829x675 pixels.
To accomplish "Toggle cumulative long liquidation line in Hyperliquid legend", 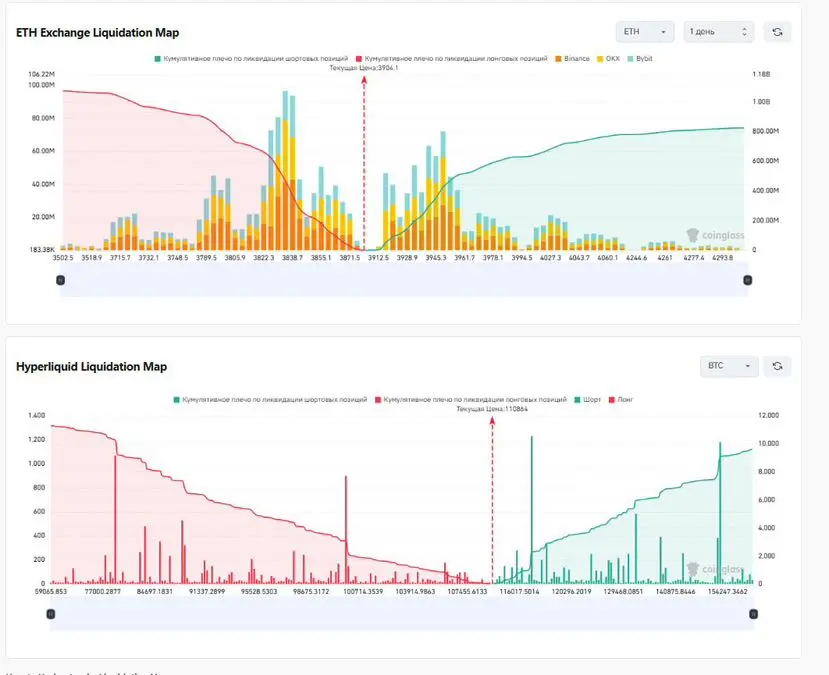I will (x=471, y=400).
